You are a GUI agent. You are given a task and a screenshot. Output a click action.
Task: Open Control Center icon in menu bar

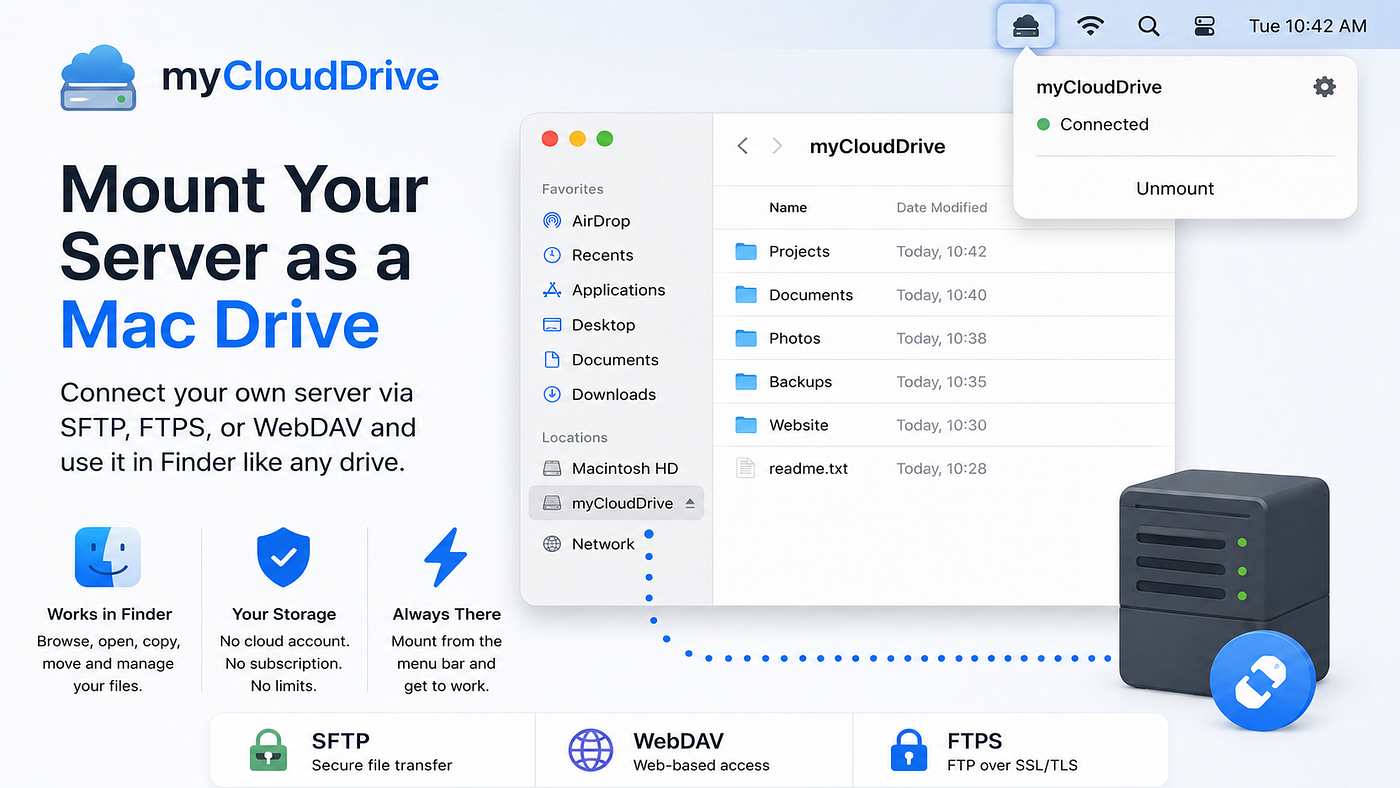(x=1204, y=27)
